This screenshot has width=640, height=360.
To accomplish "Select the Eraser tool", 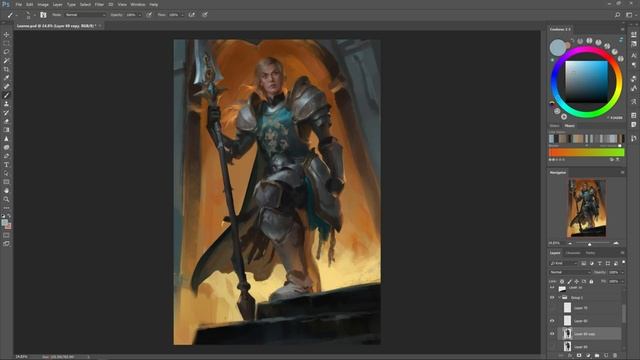I will point(6,121).
